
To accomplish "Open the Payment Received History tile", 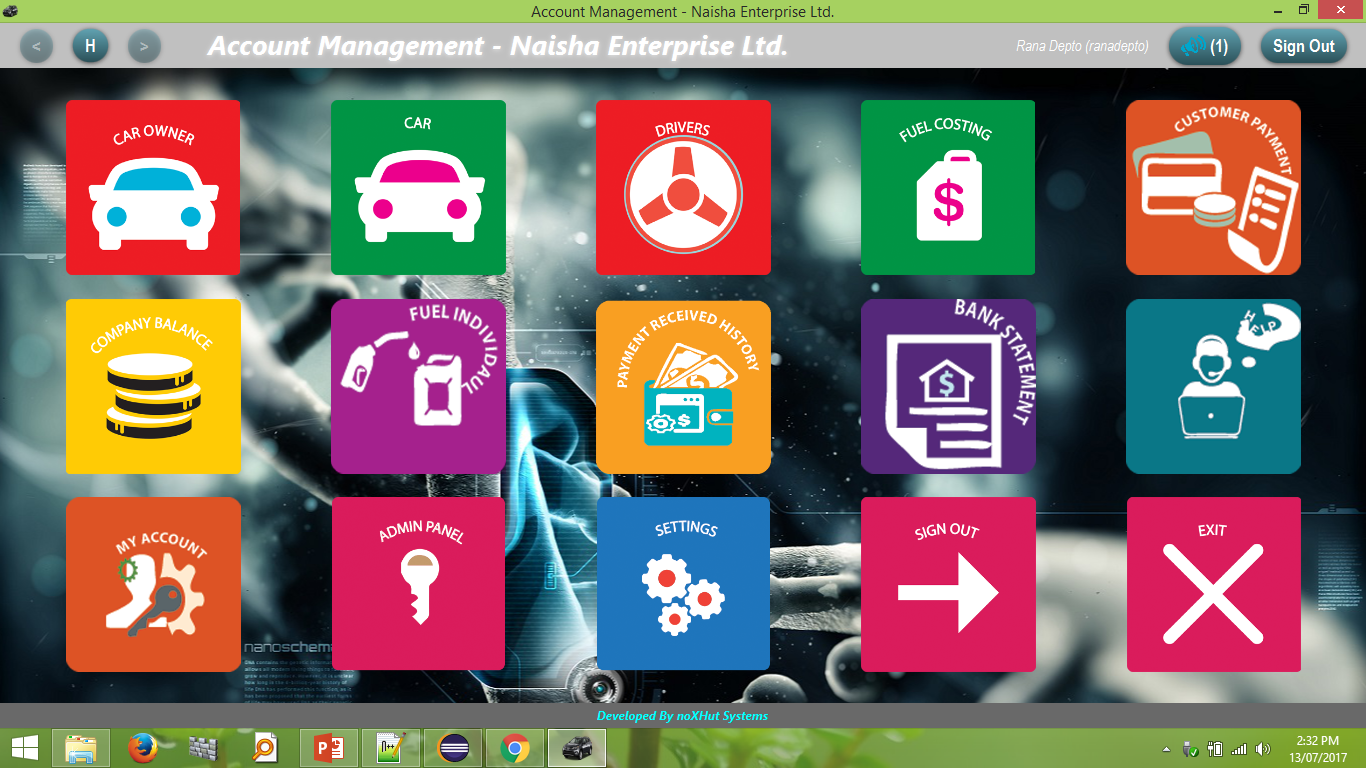I will click(683, 386).
